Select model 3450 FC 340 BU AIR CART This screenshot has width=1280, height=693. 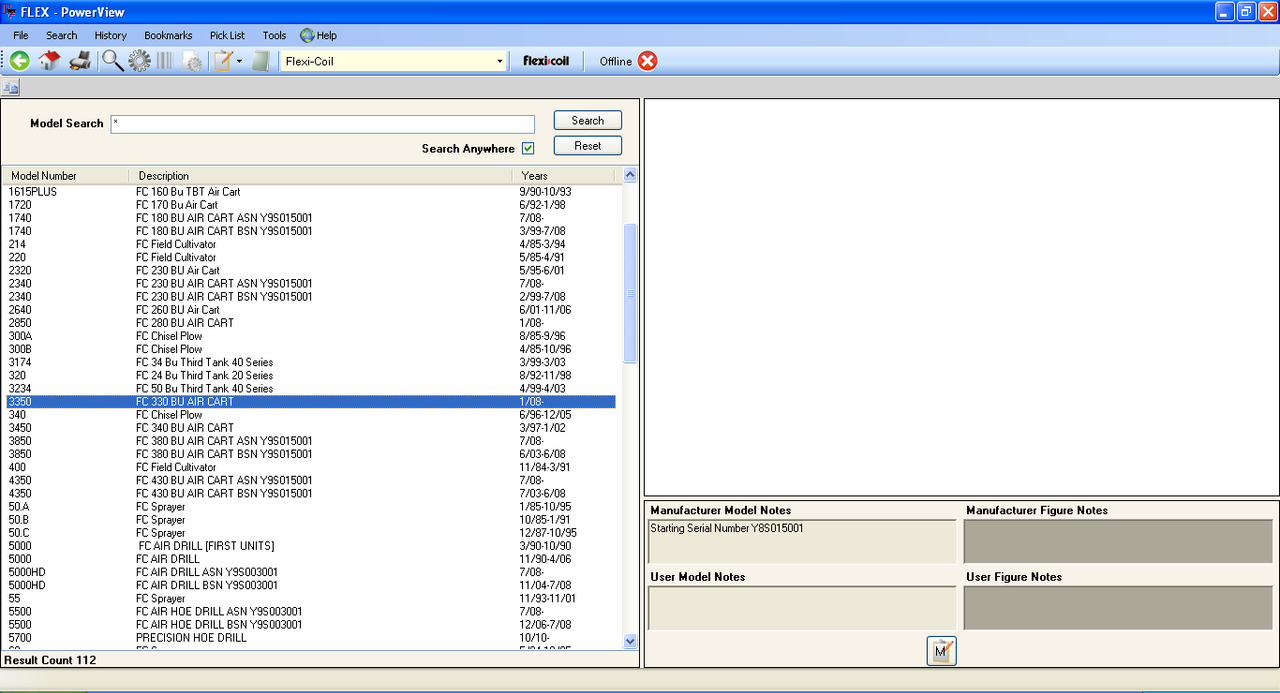coord(309,428)
